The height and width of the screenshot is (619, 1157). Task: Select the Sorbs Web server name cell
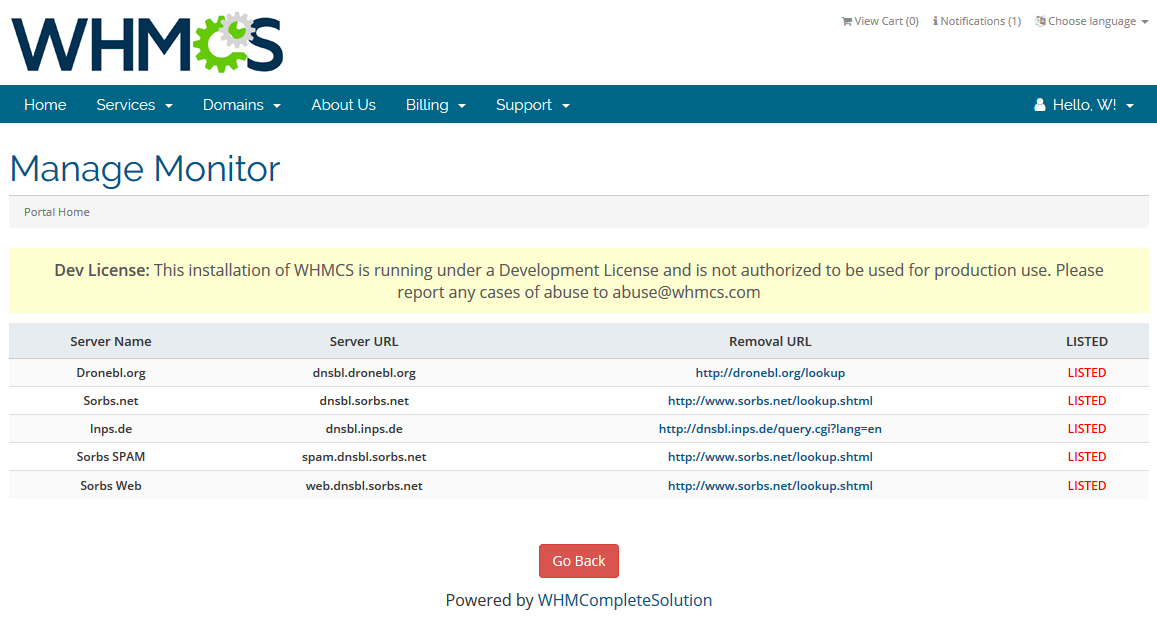point(111,485)
